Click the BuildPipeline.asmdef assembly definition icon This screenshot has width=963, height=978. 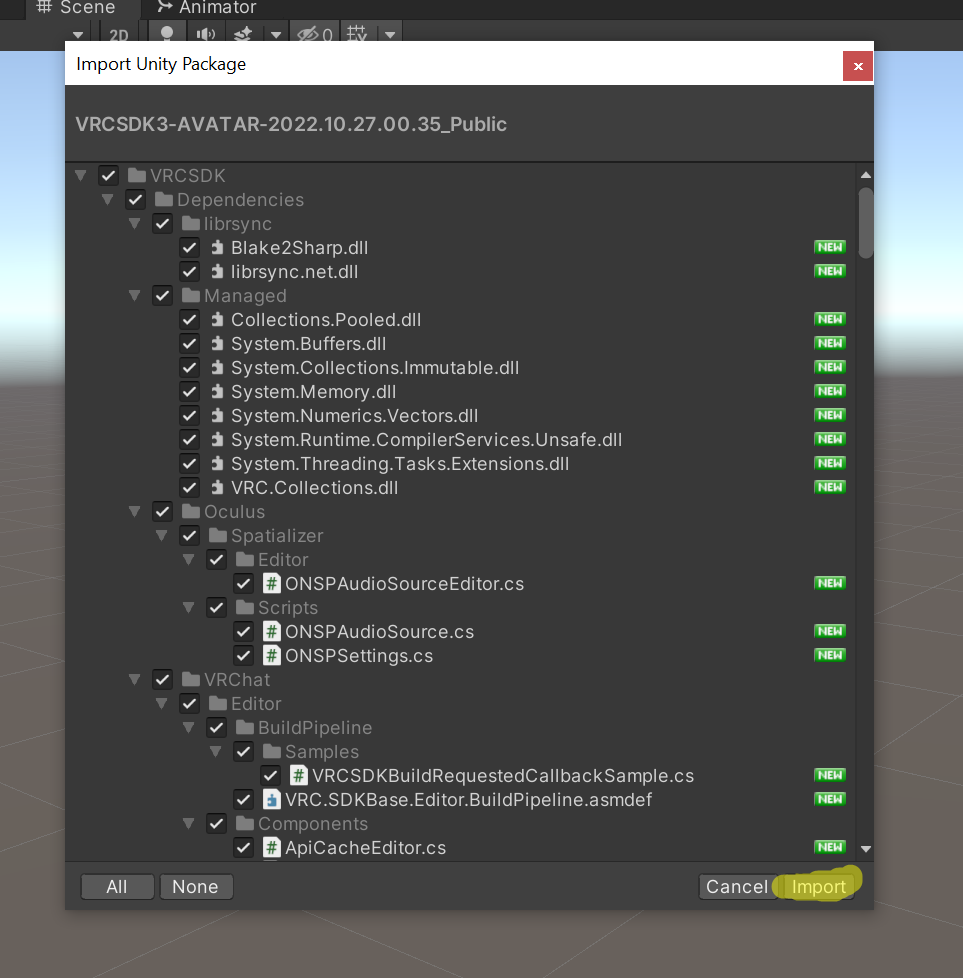[x=271, y=800]
